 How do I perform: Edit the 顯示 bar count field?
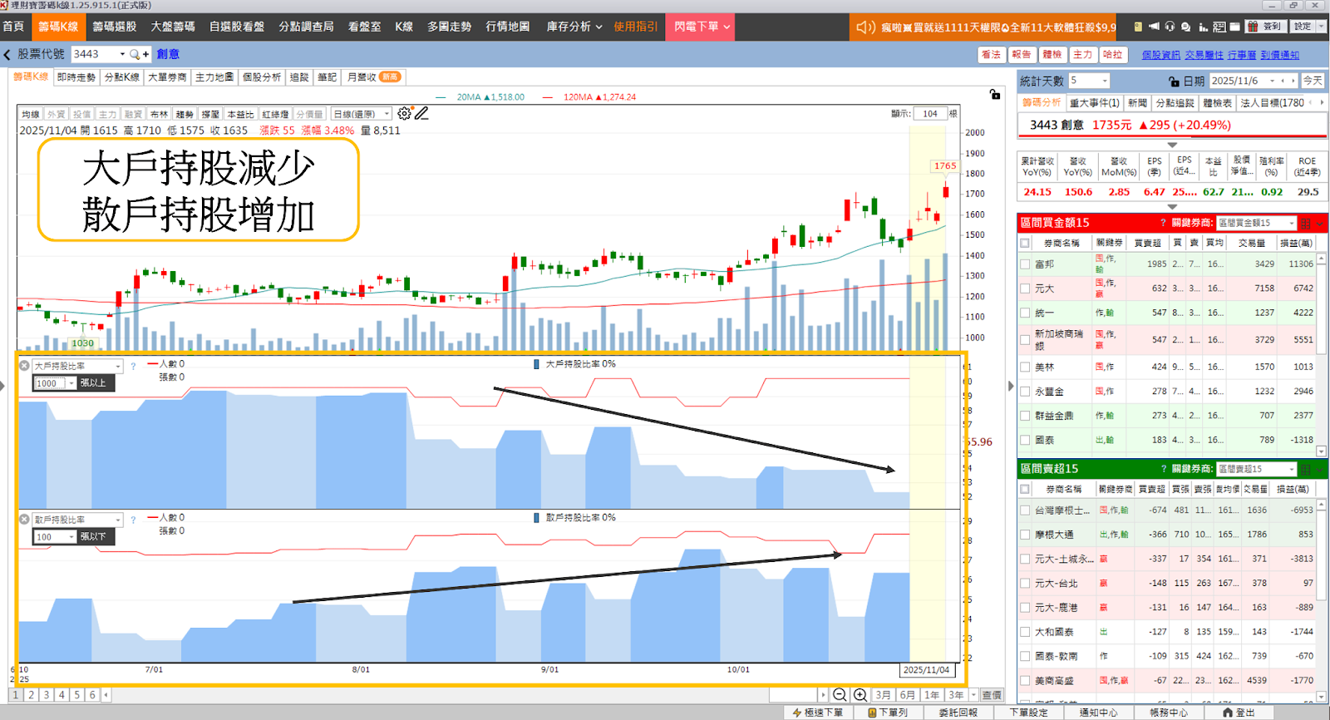coord(930,114)
